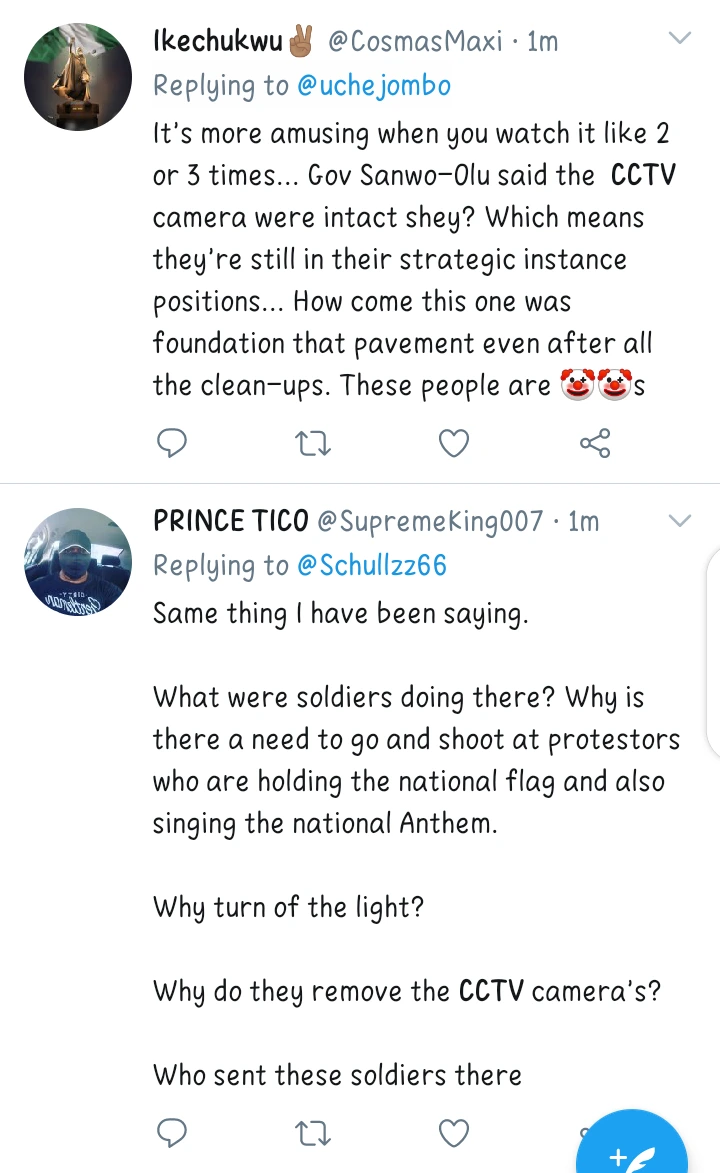This screenshot has width=720, height=1173.
Task: Open @Schullzz66 mention link
Action: click(371, 566)
